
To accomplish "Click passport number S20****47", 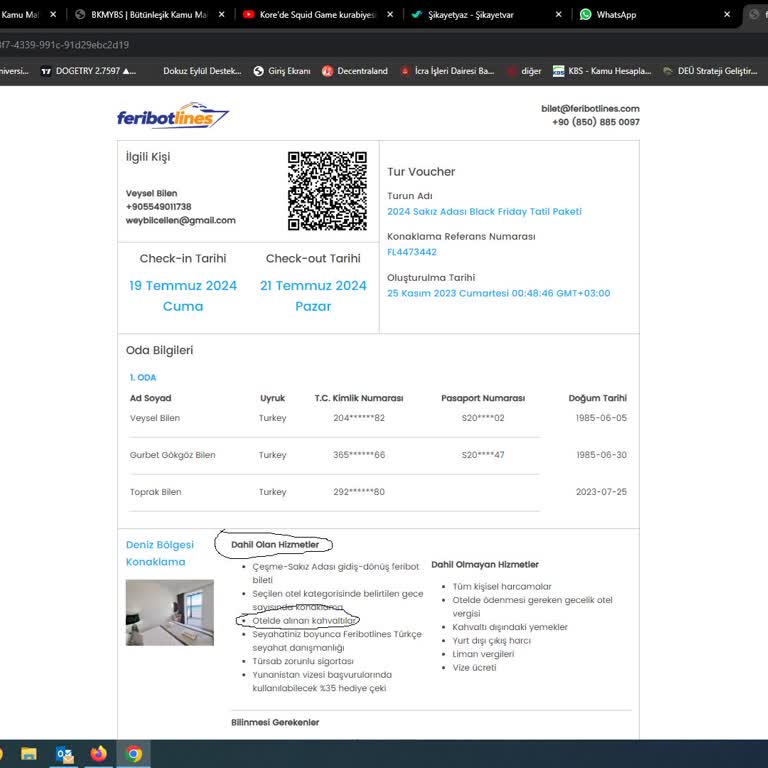I will 483,455.
